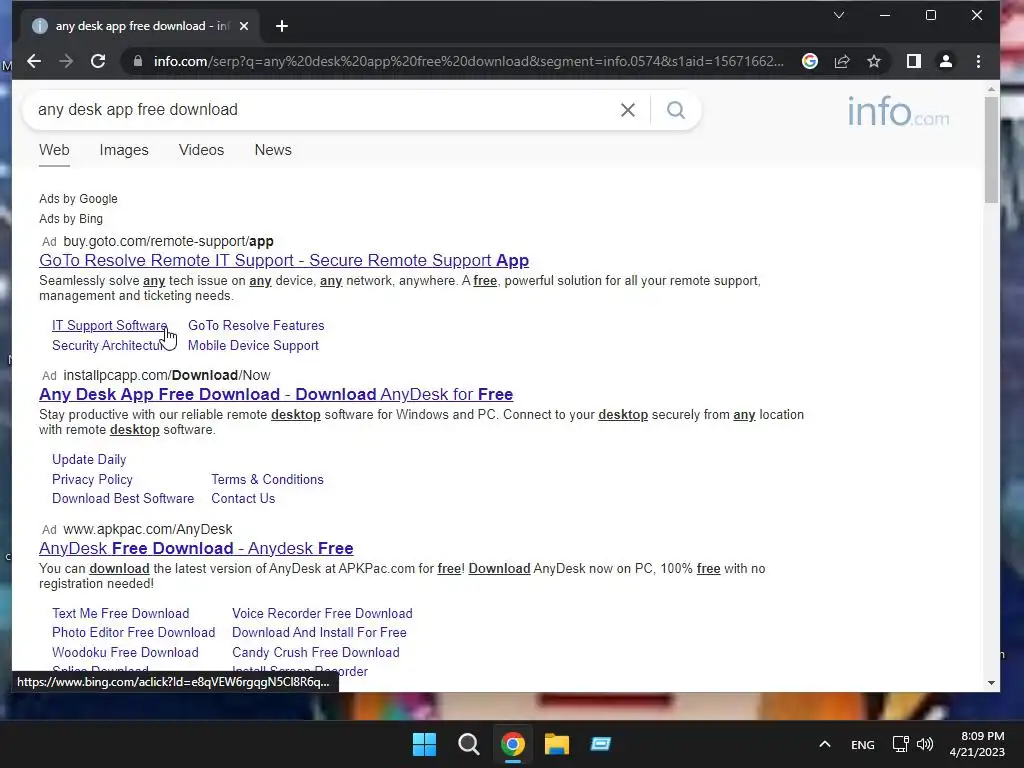Open Mobile Device Support link

point(253,345)
